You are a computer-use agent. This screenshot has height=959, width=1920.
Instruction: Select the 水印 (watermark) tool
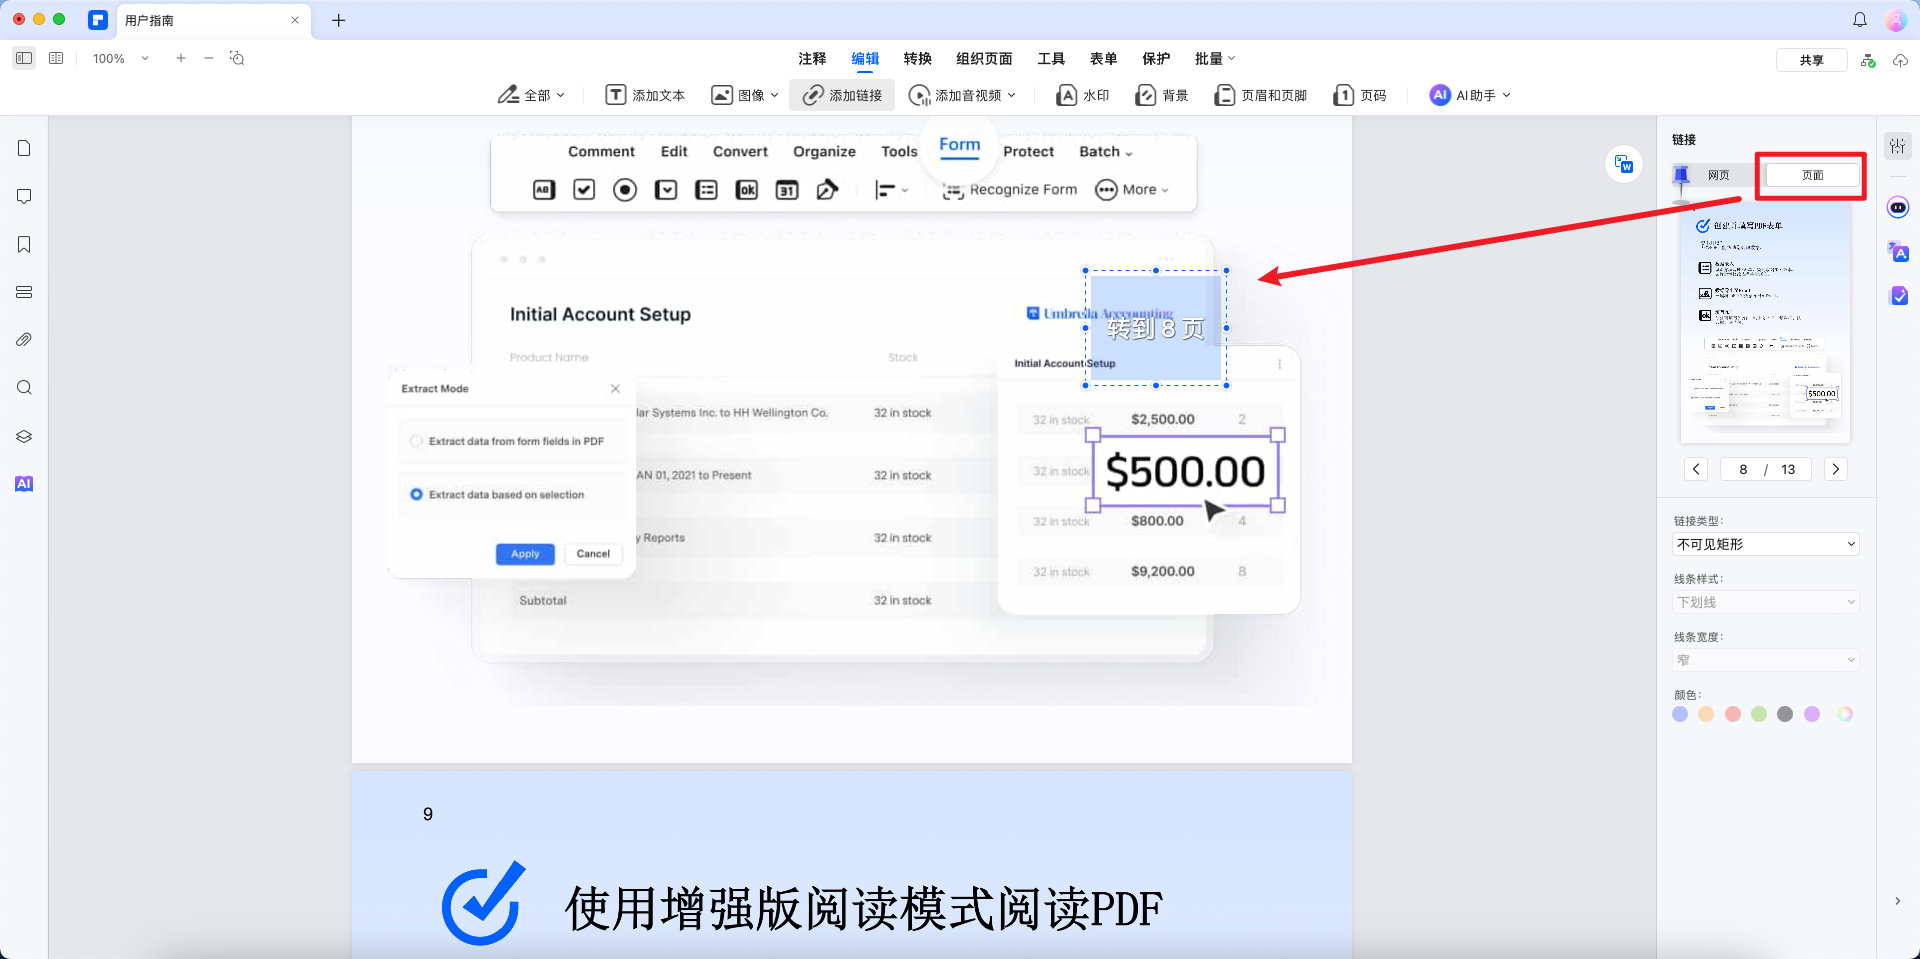[x=1082, y=95]
